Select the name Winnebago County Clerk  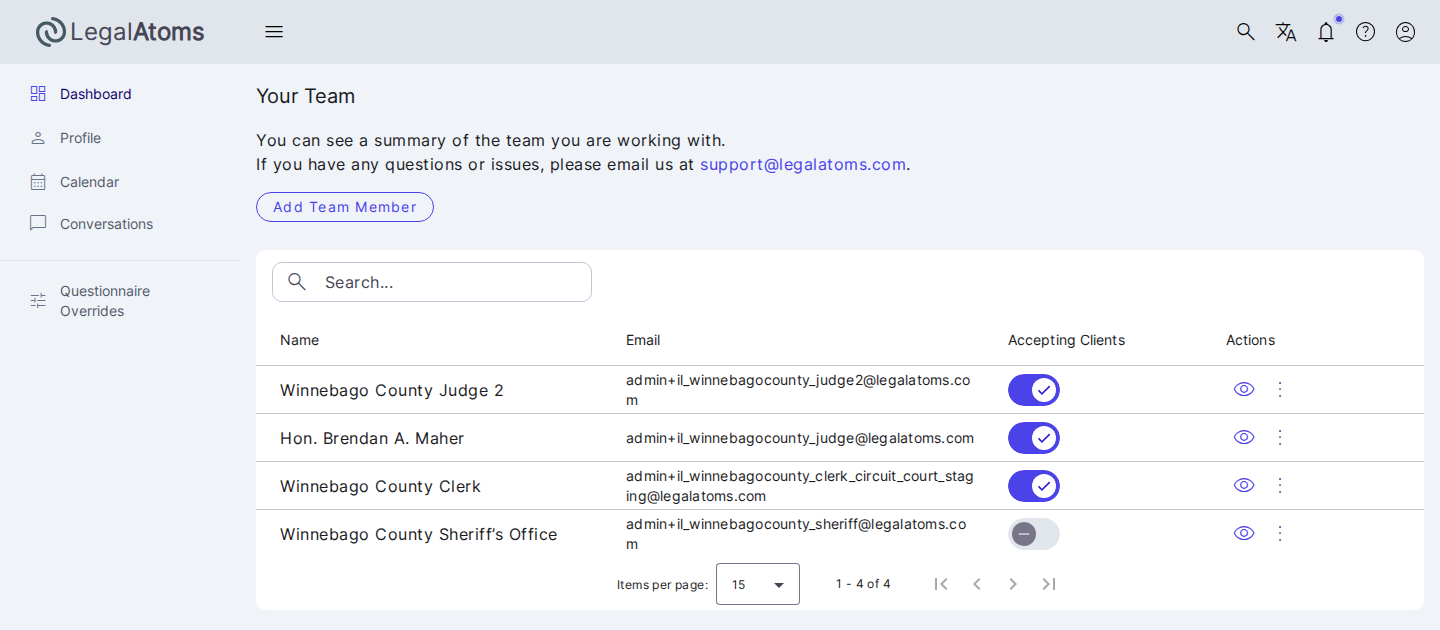(380, 486)
